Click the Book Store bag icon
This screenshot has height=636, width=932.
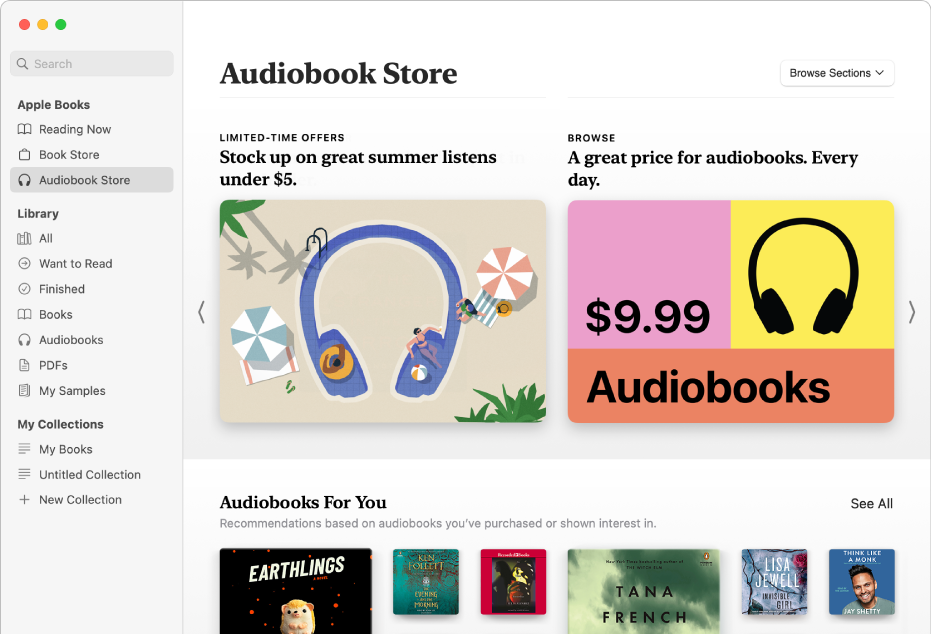24,155
